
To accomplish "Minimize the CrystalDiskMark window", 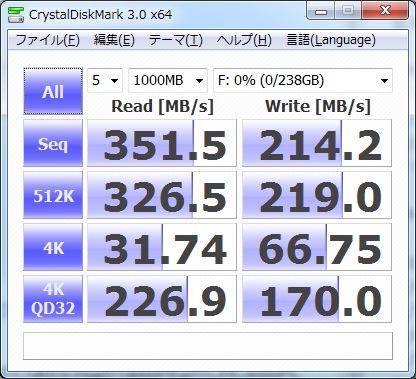I will point(321,12).
